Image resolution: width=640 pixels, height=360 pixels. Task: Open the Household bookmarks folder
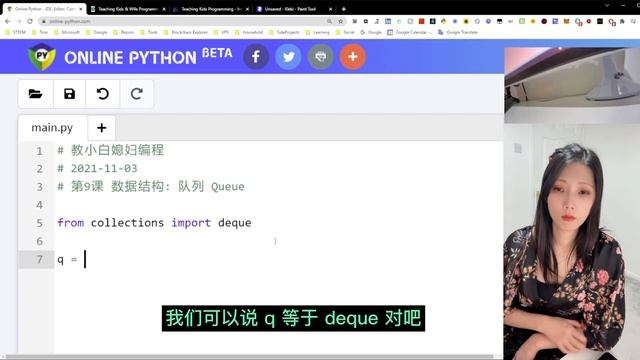tap(249, 32)
